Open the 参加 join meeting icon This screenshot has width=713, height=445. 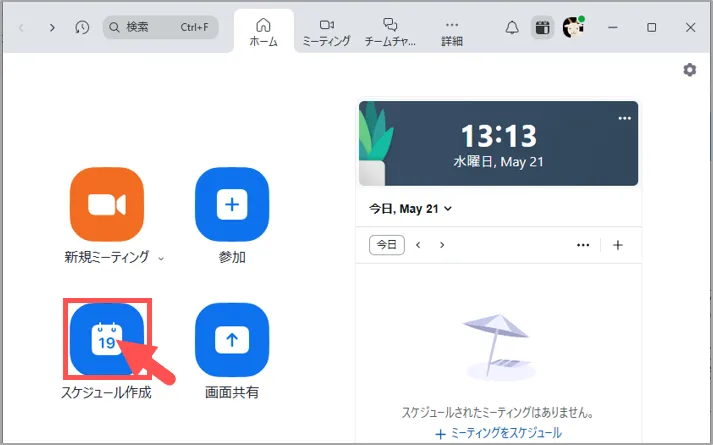pos(232,204)
